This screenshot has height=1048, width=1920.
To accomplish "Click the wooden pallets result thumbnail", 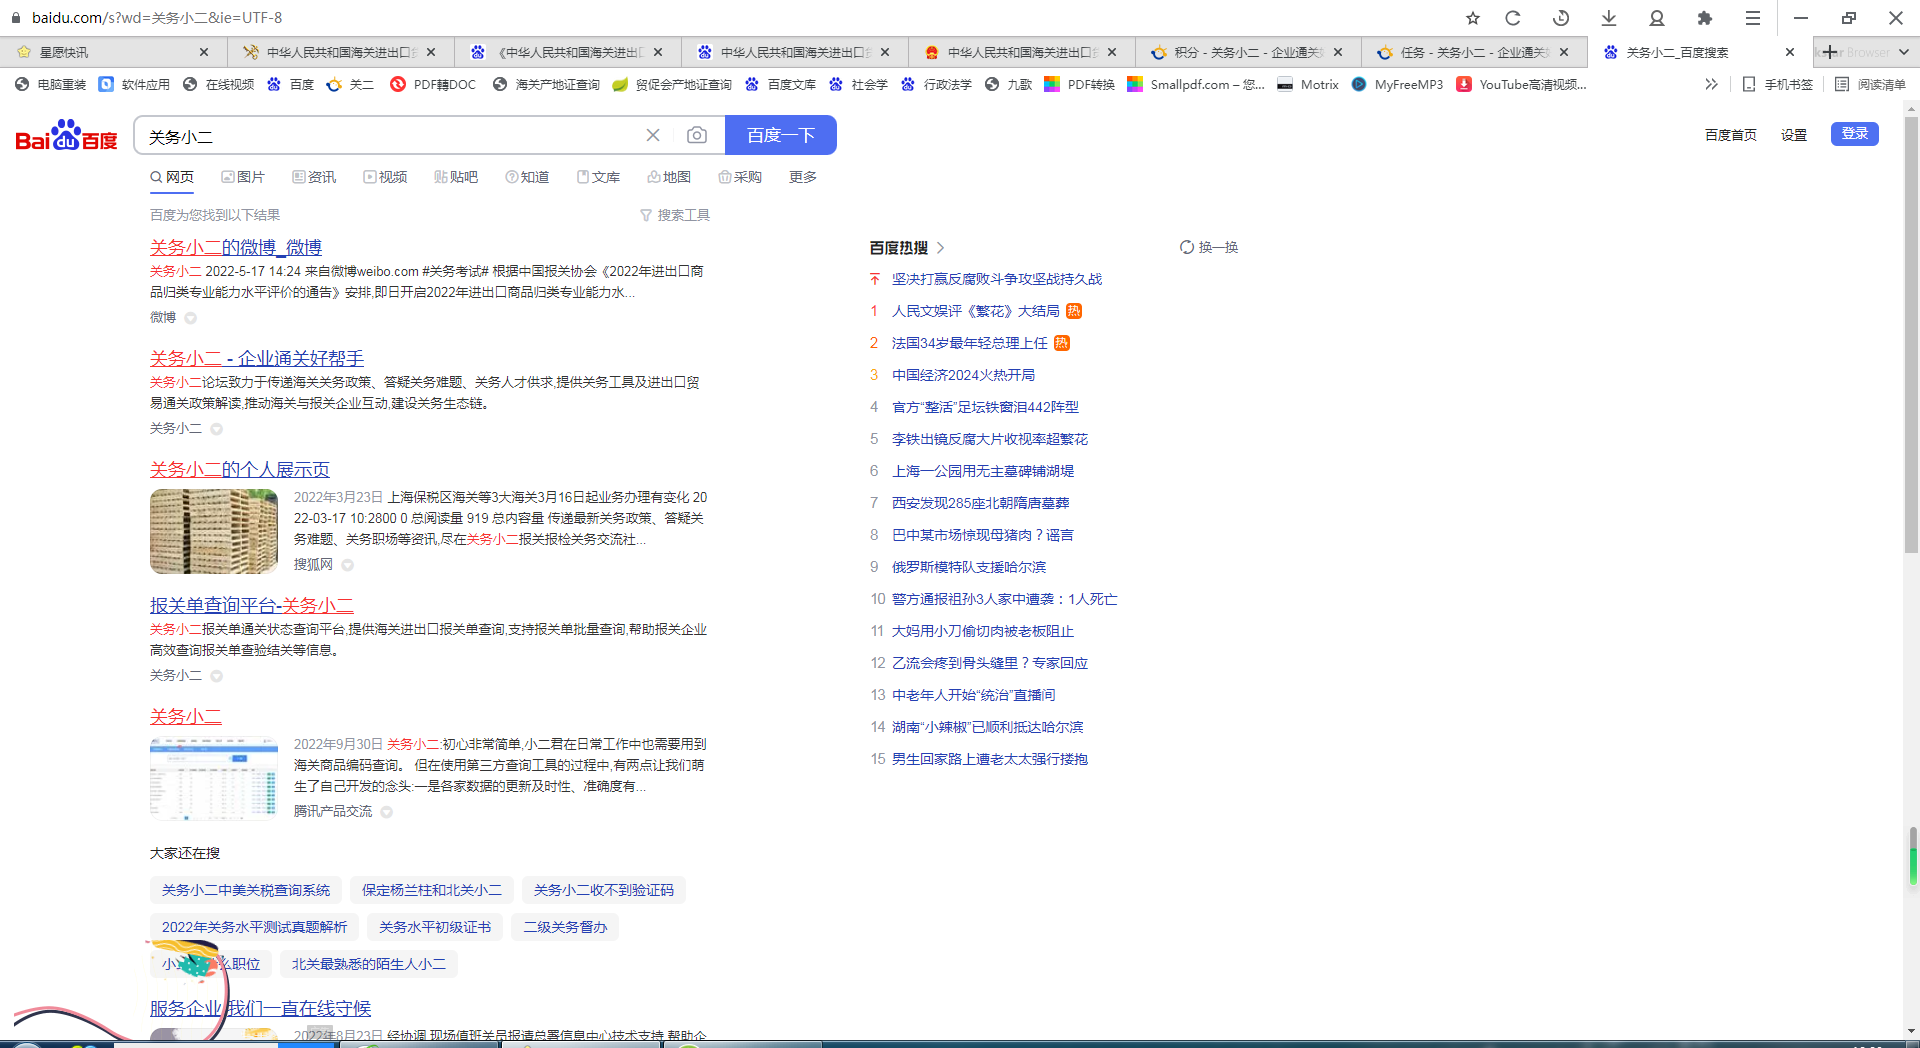I will (214, 531).
